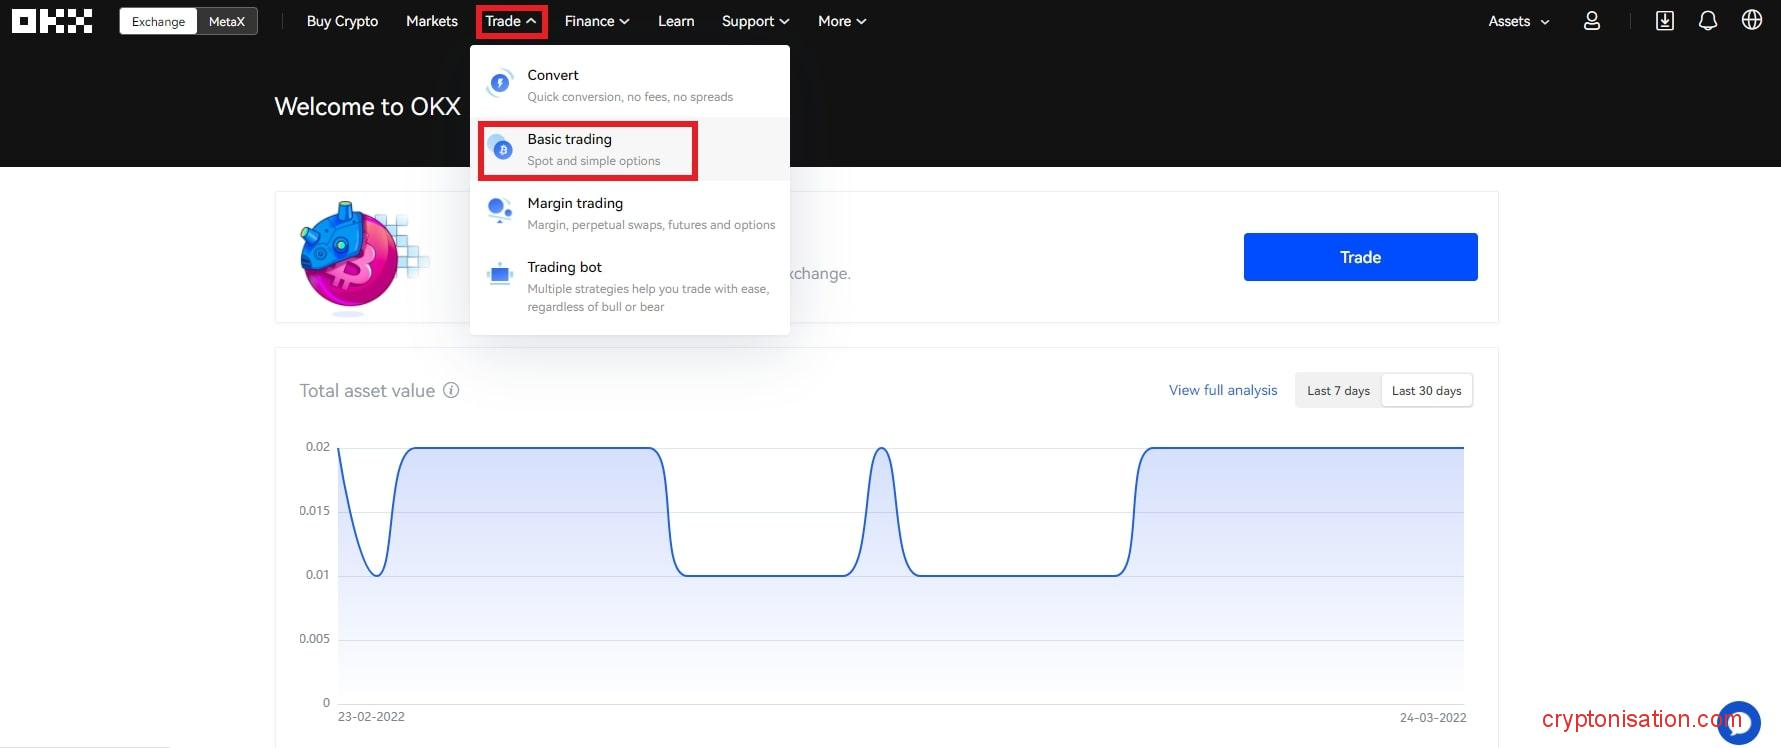Click the Trading bot robot icon
The image size is (1781, 748).
click(x=500, y=275)
